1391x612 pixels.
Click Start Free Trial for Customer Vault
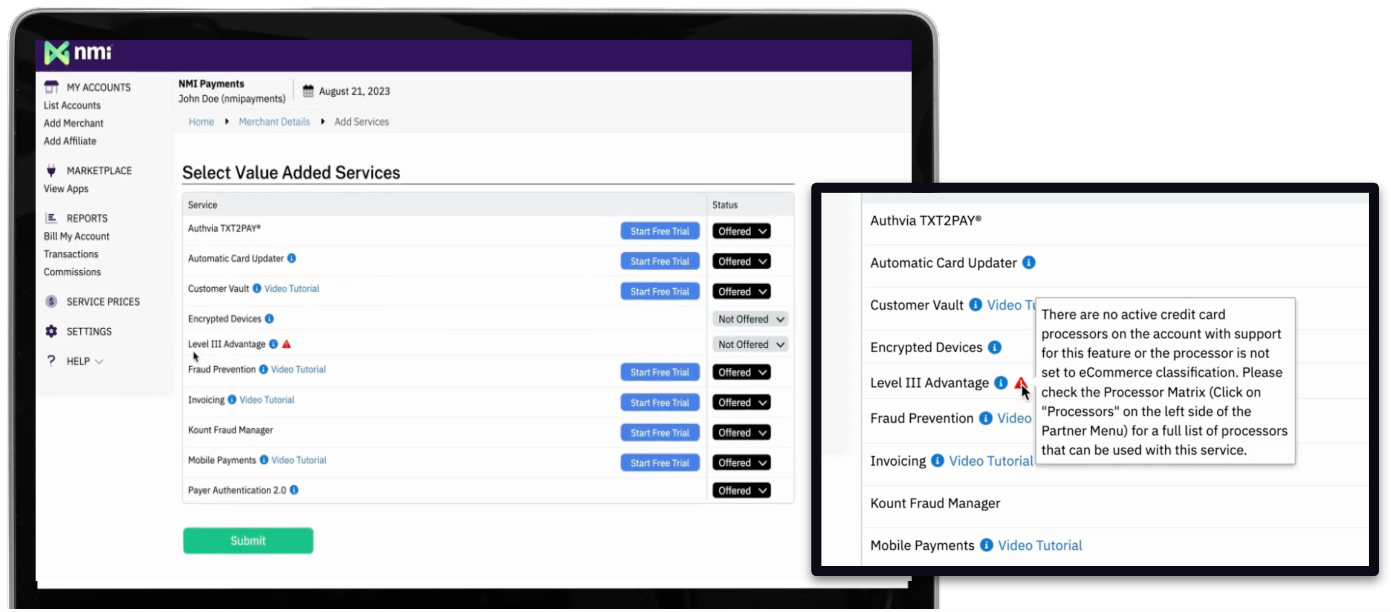pos(660,291)
